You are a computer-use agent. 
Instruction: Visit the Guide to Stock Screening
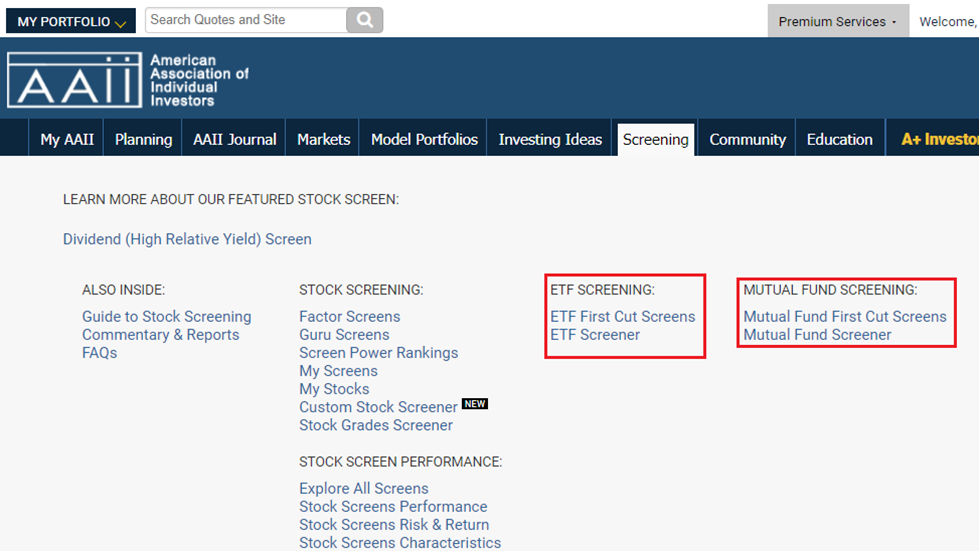(x=166, y=316)
